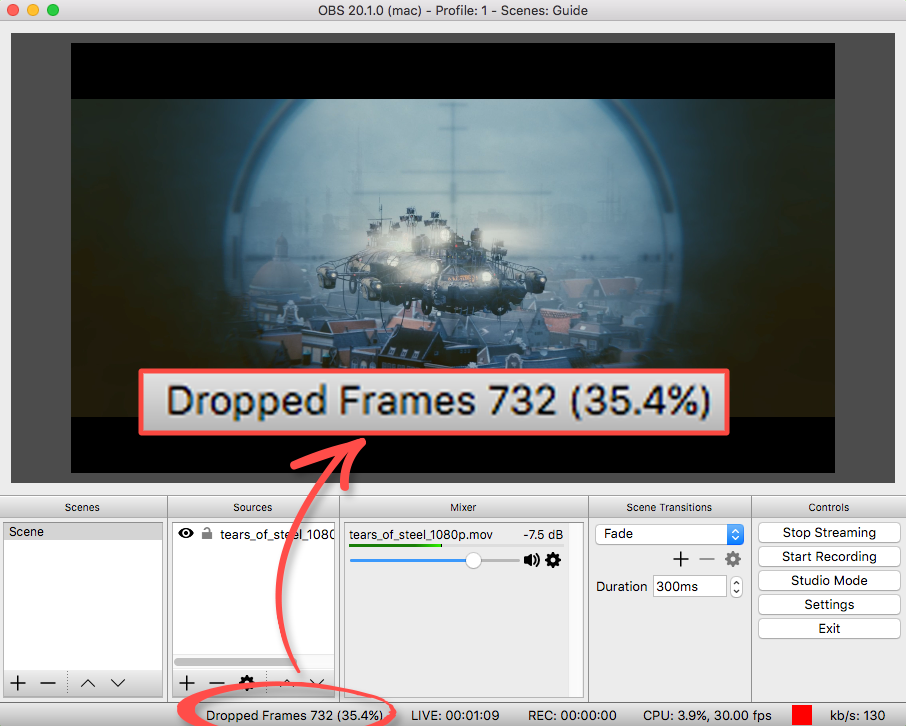906x726 pixels.
Task: Add a new scene
Action: coord(18,683)
